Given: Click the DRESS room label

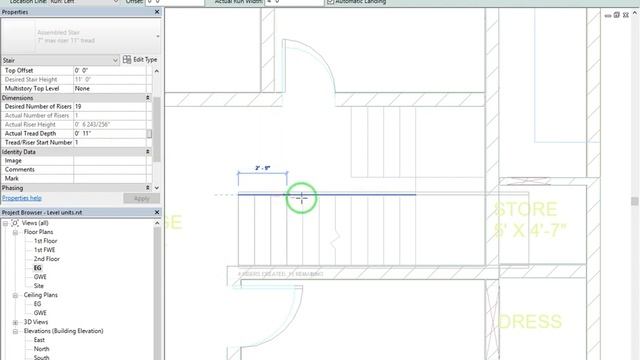Looking at the screenshot, I should tap(530, 322).
